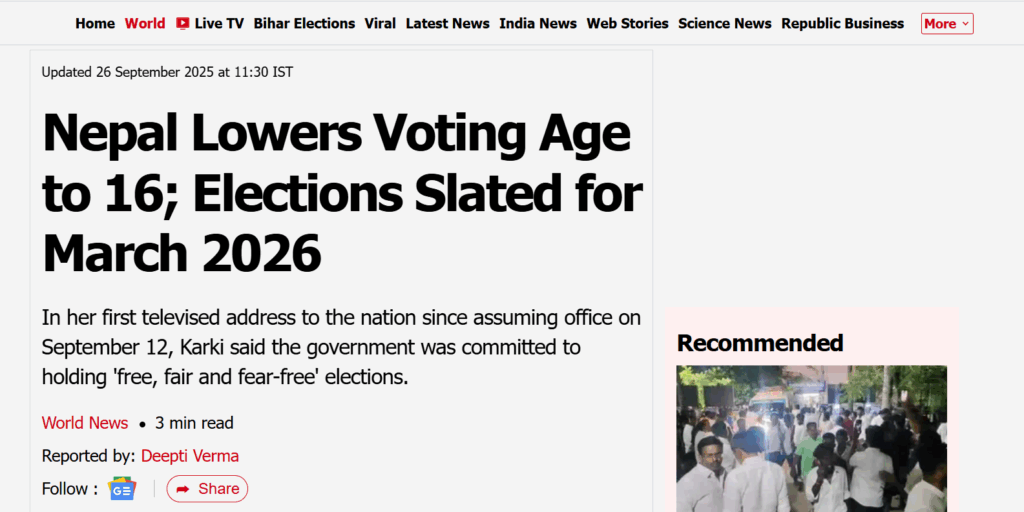Click the Updated 26 September 2025 timestamp

167,72
